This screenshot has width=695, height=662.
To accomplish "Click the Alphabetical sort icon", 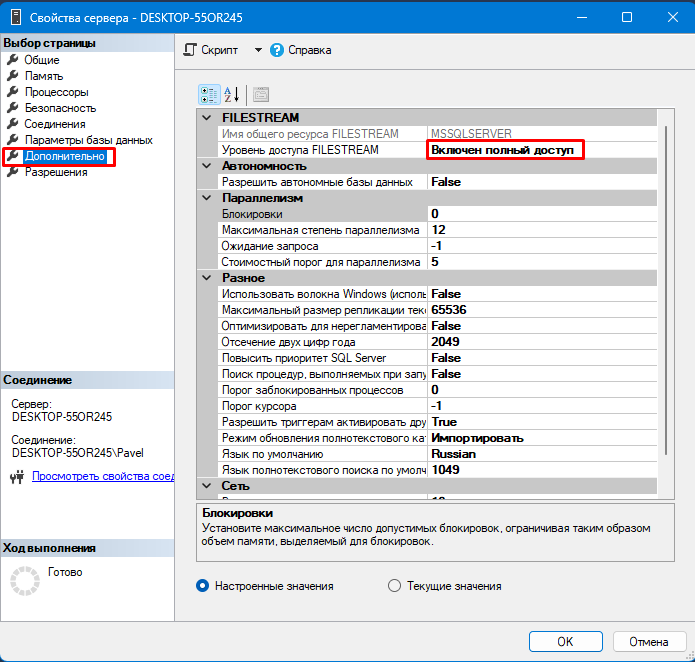I will pyautogui.click(x=232, y=95).
